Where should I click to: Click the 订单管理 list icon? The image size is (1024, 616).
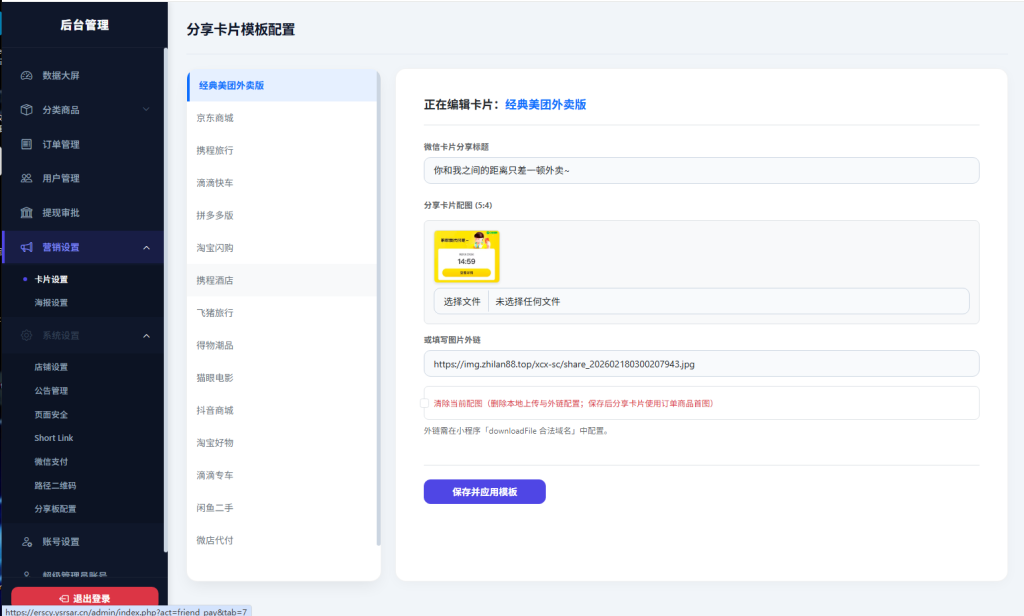point(26,144)
